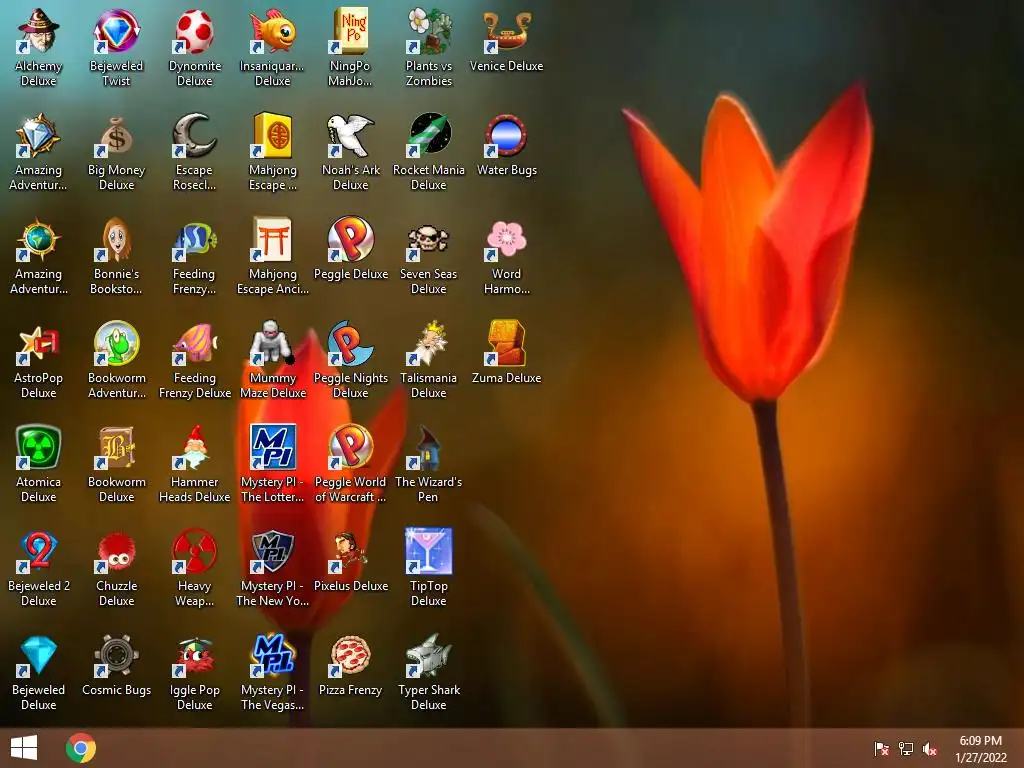1024x768 pixels.
Task: Open the Alchemy Deluxe desktop shortcut
Action: (39, 31)
